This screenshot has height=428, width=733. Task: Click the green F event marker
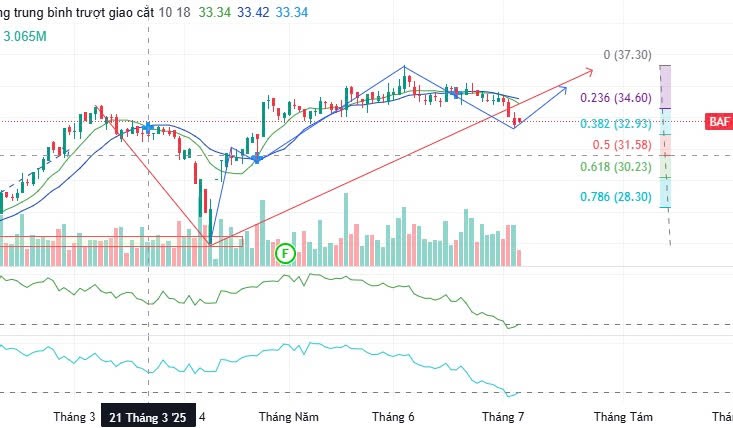pos(286,253)
